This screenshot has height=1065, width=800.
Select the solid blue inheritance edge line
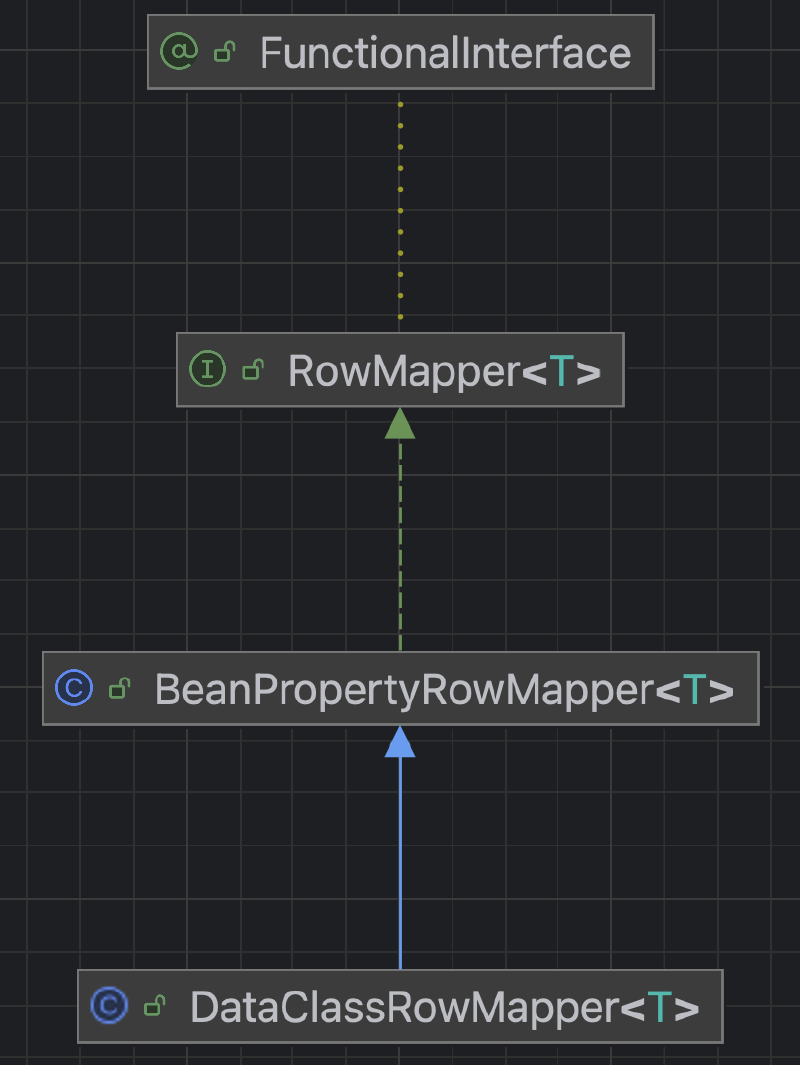tap(400, 863)
